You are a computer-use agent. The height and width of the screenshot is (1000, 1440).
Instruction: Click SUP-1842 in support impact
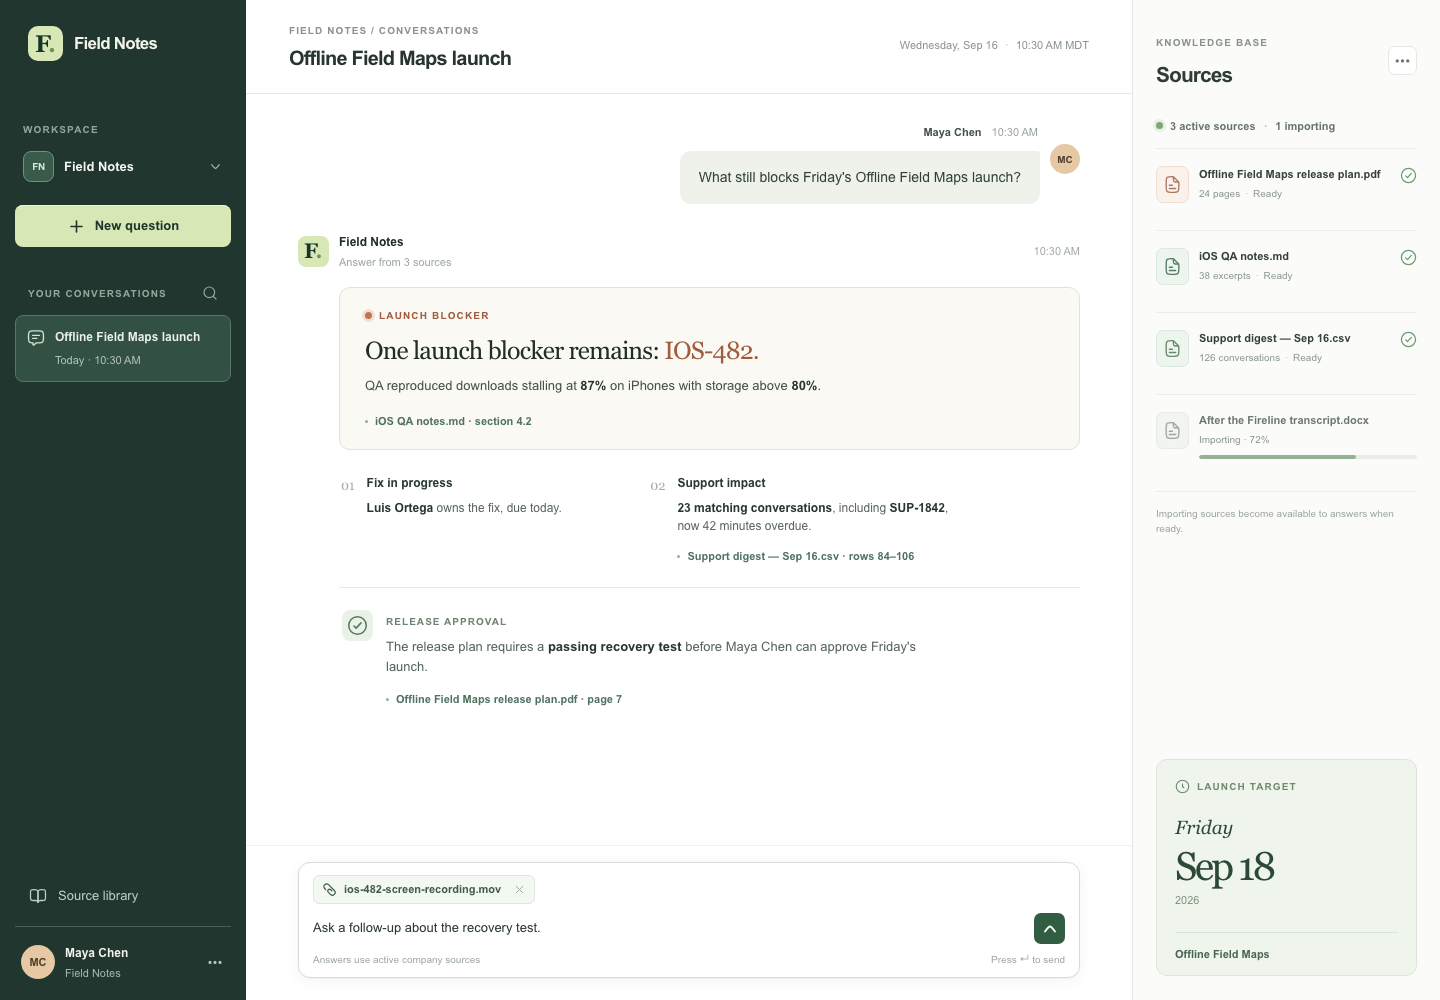(x=917, y=508)
